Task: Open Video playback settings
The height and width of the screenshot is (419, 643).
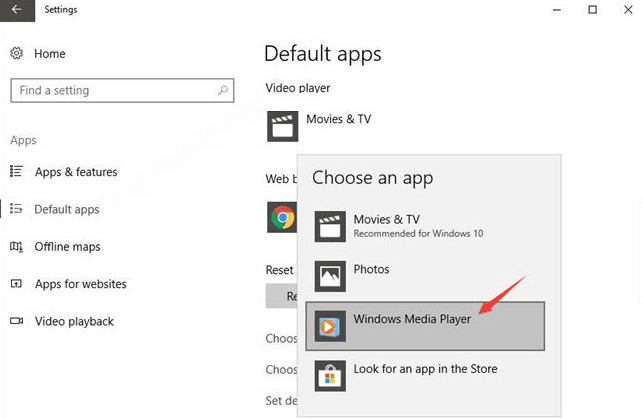Action: (74, 321)
